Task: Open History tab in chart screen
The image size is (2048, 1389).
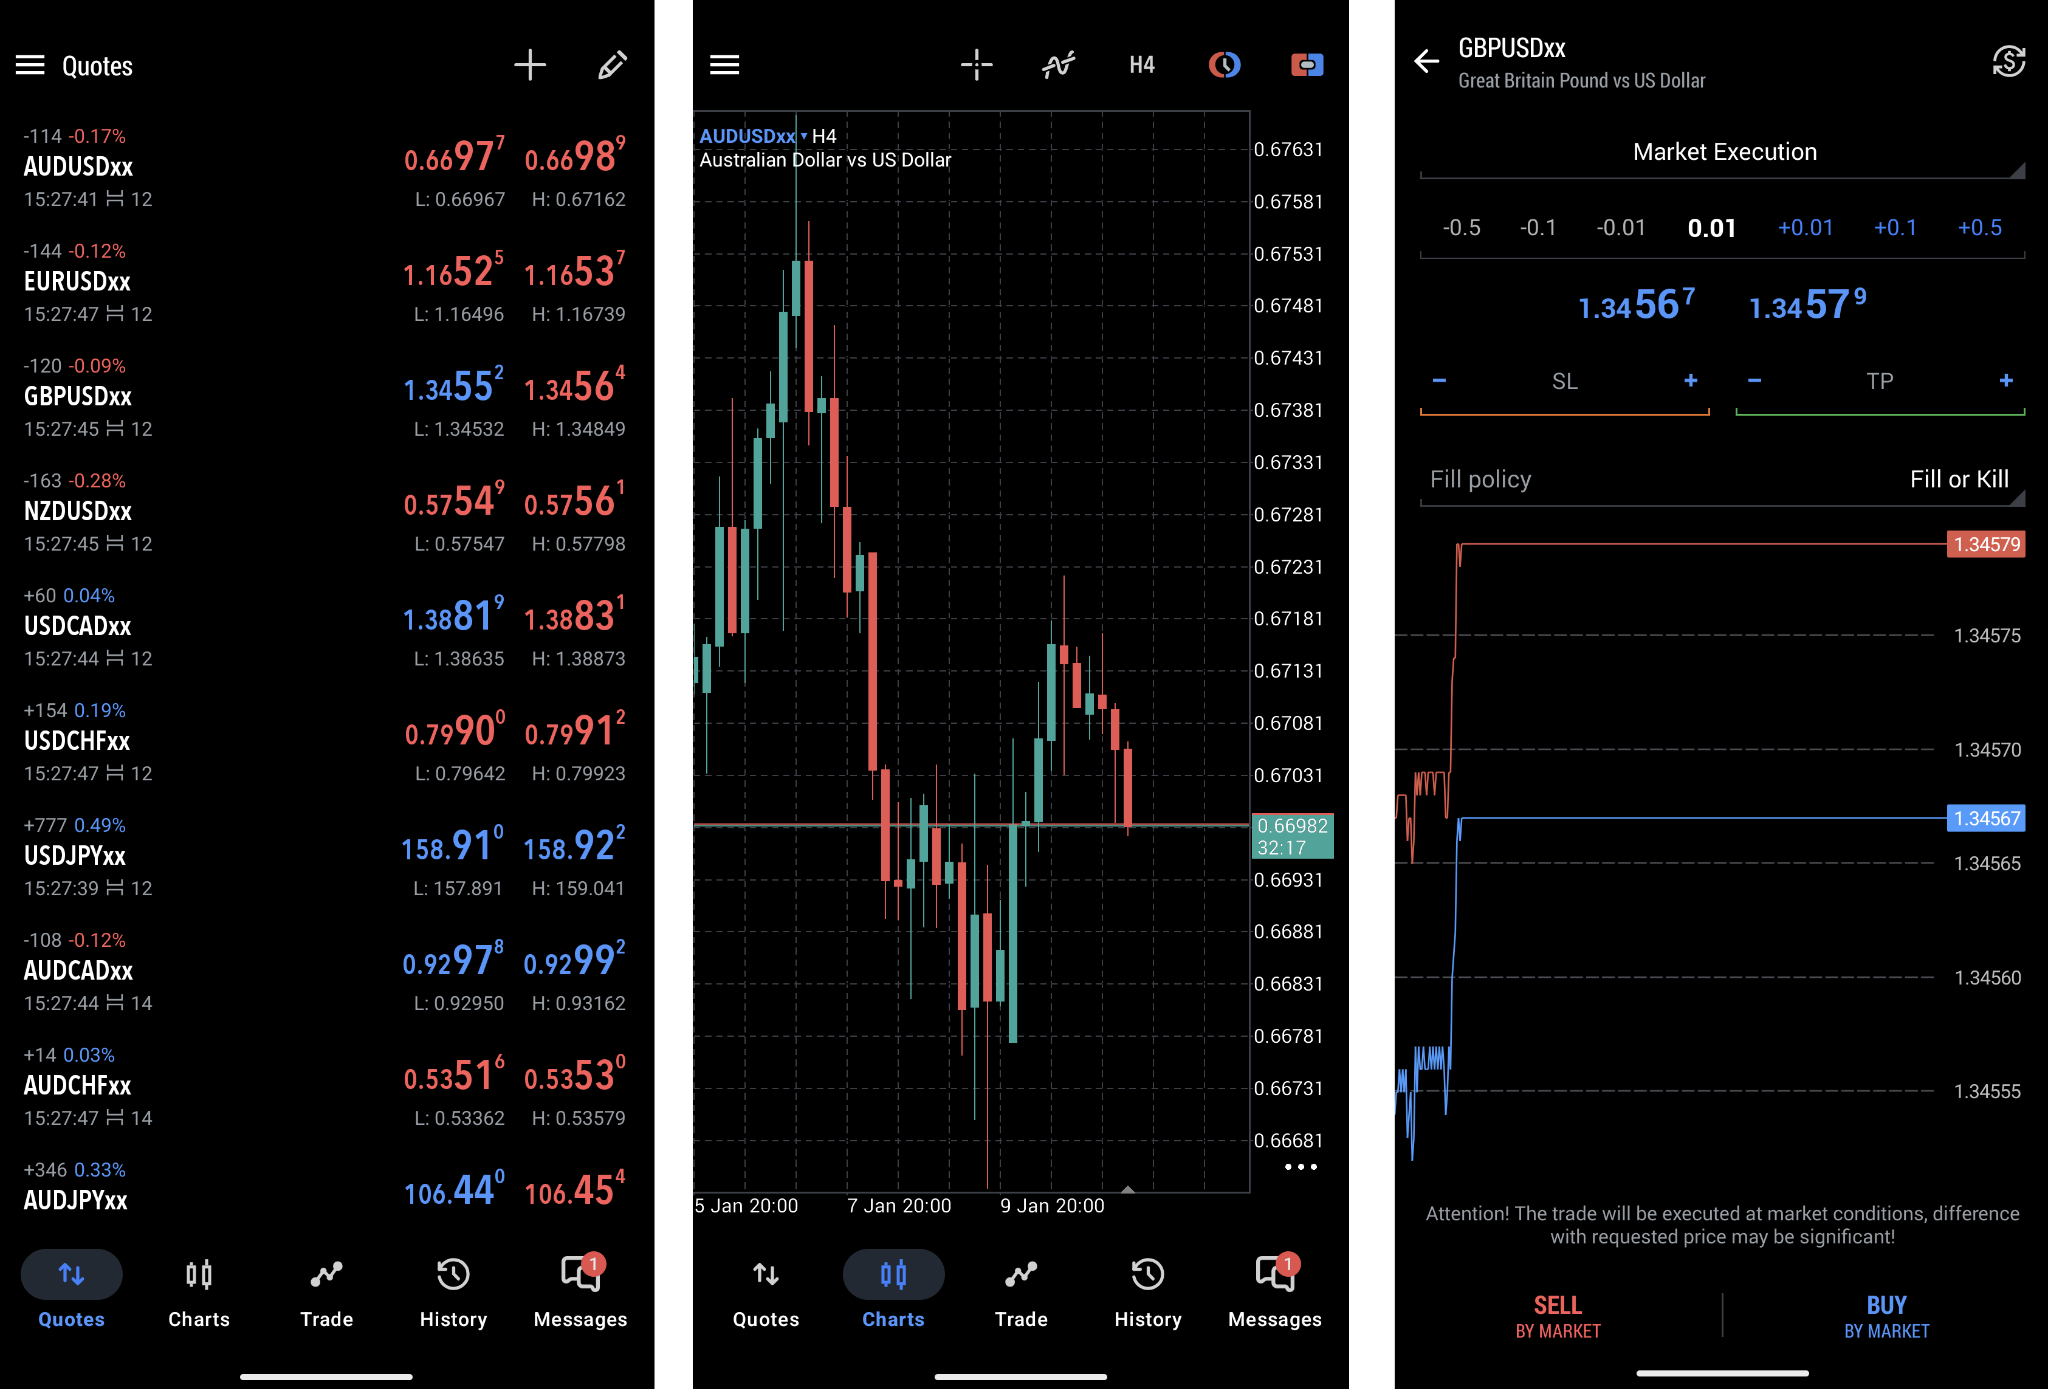Action: (x=1148, y=1290)
